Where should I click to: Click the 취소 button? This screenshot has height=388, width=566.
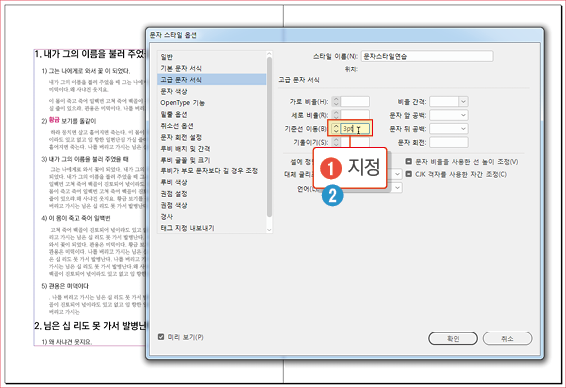(507, 339)
